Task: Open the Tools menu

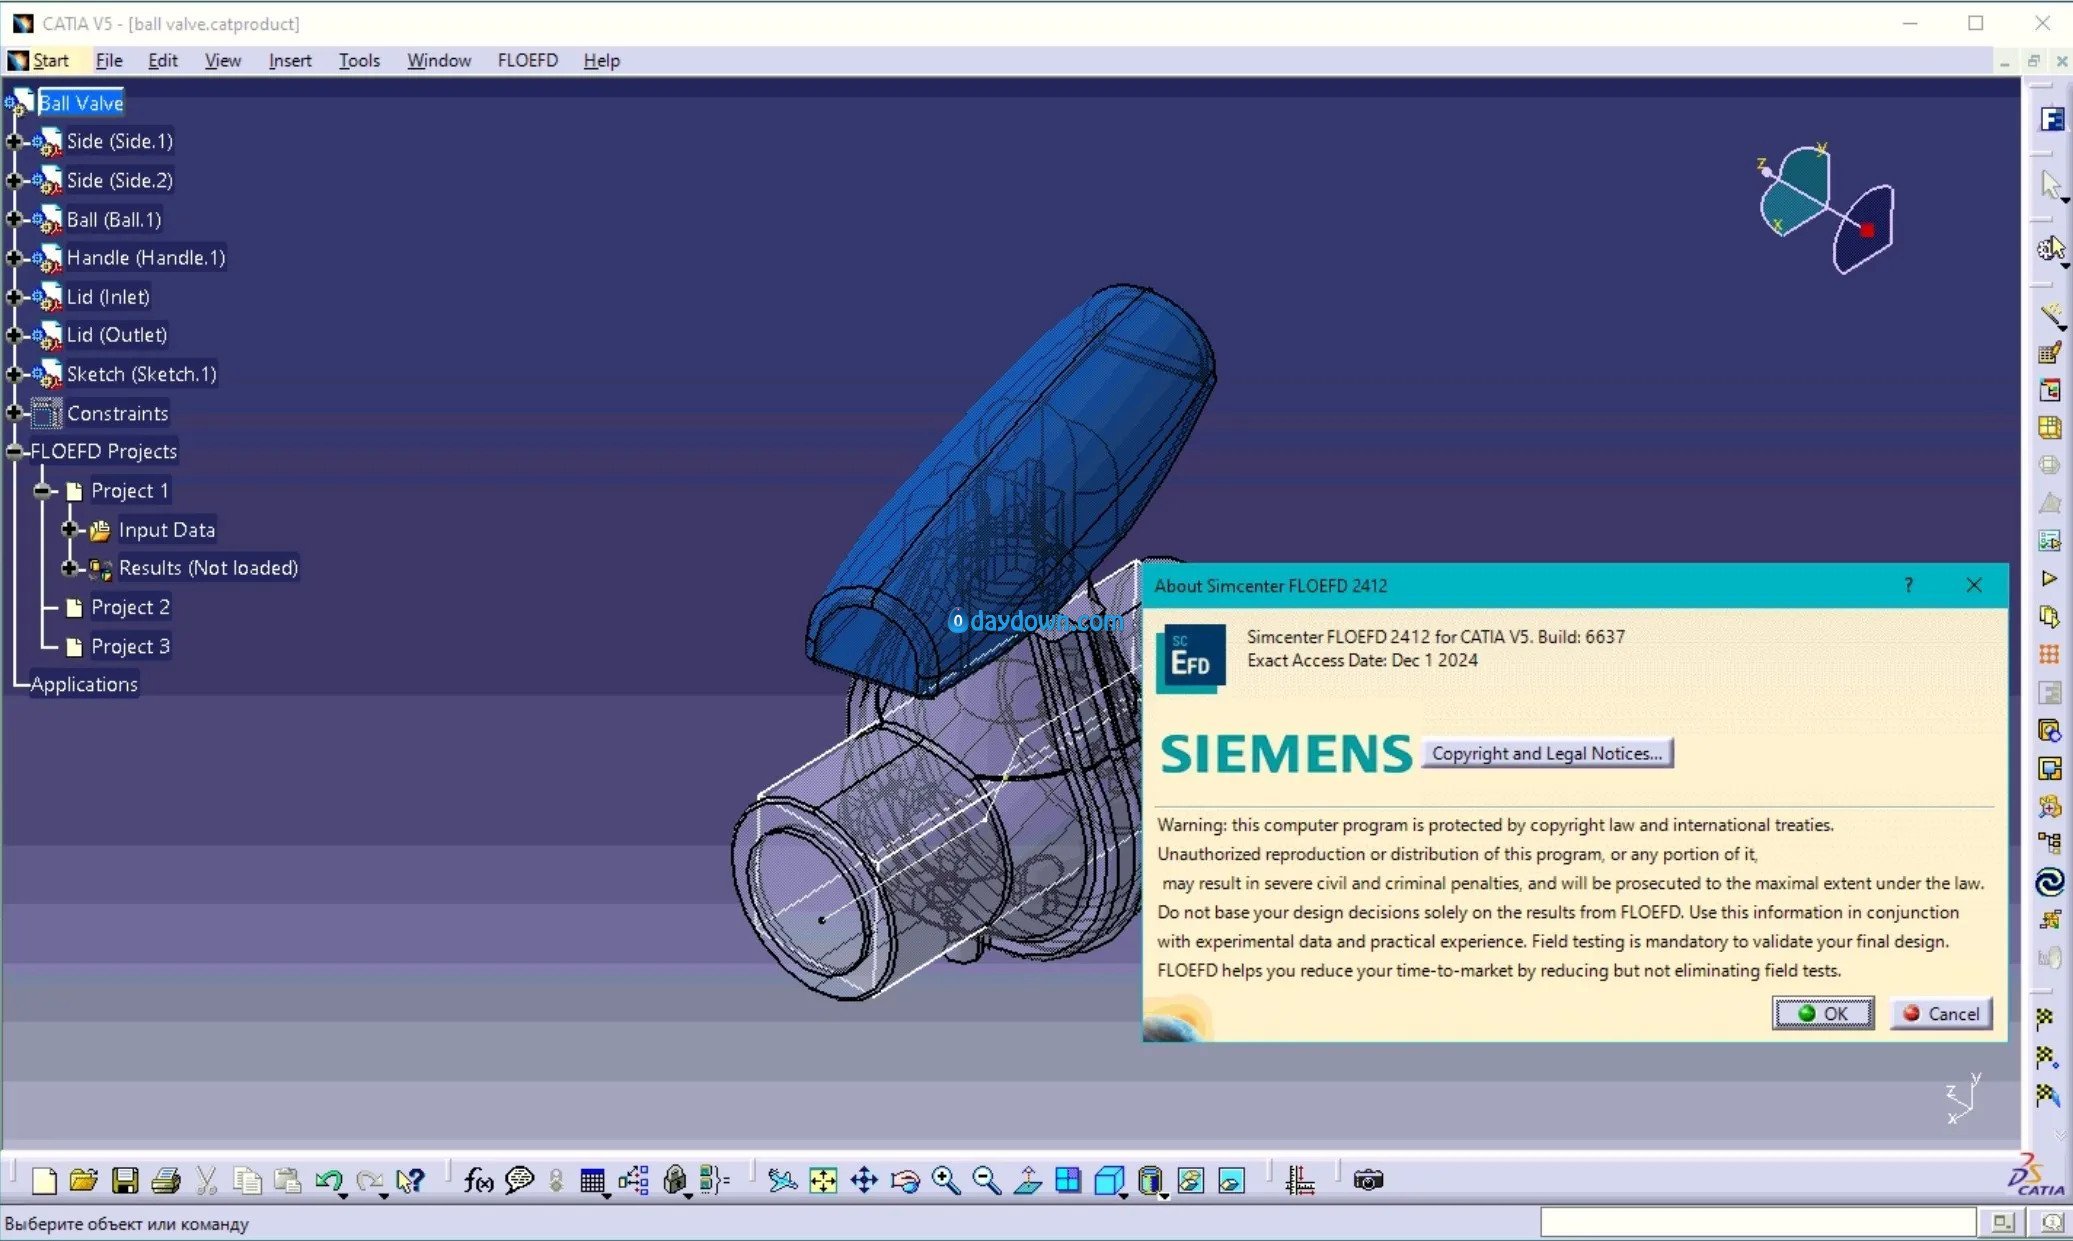Action: [x=359, y=60]
